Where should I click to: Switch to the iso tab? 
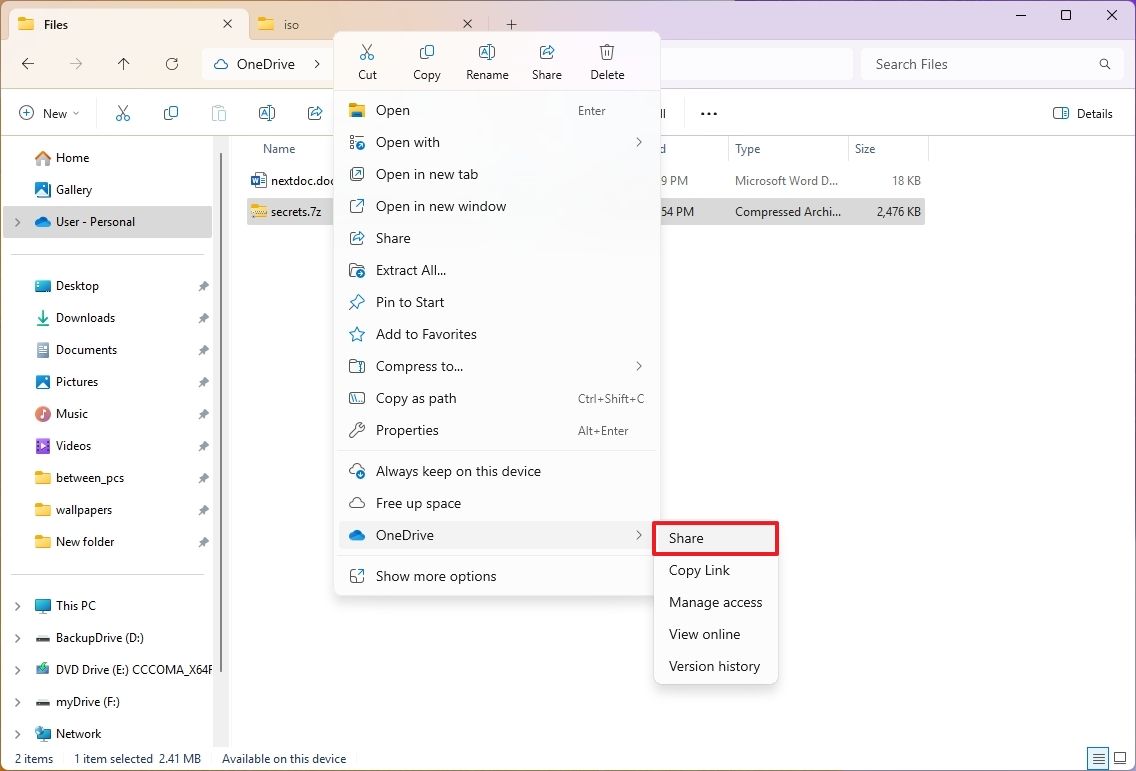(290, 23)
